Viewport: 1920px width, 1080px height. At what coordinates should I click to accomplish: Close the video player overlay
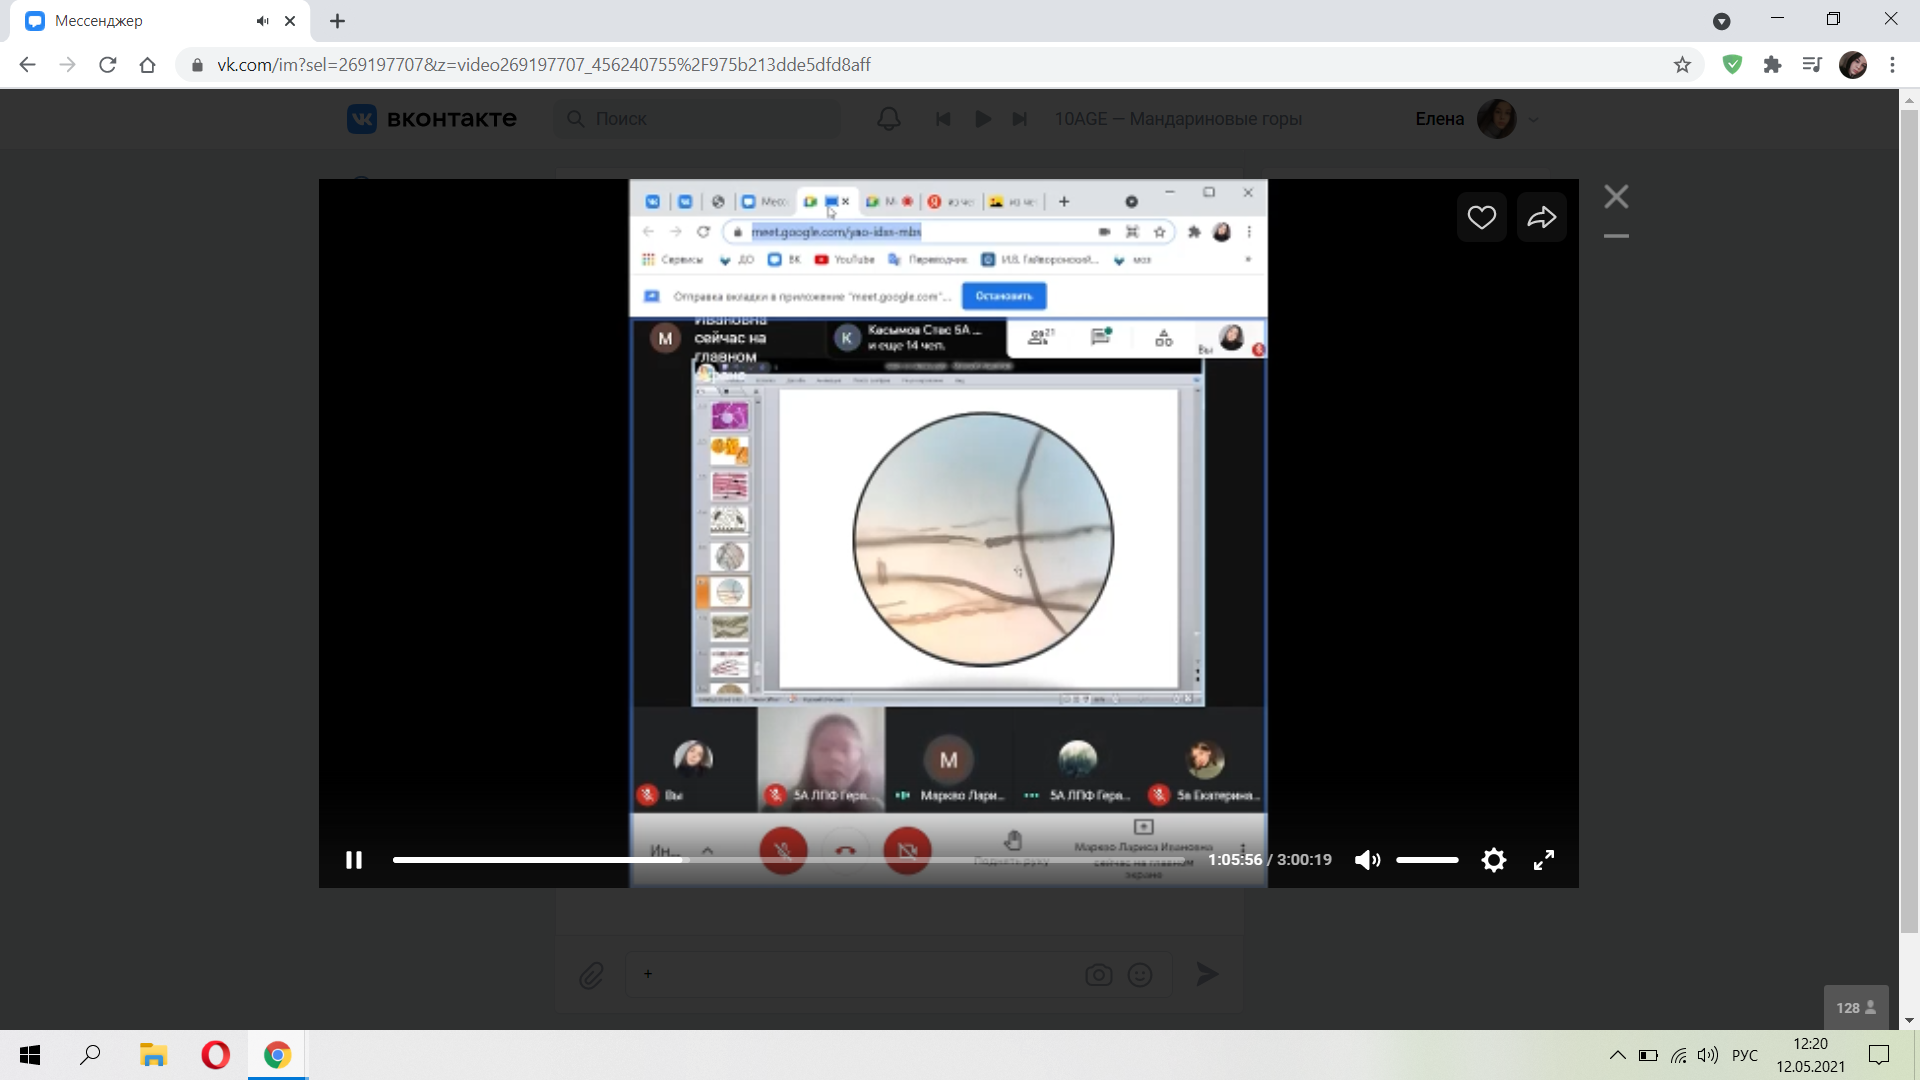tap(1617, 196)
